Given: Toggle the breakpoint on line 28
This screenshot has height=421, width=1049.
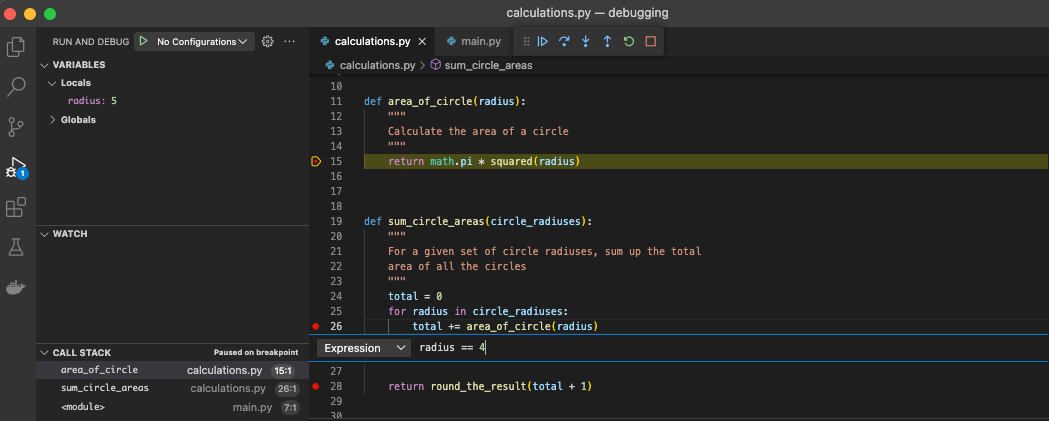Looking at the screenshot, I should click(316, 387).
